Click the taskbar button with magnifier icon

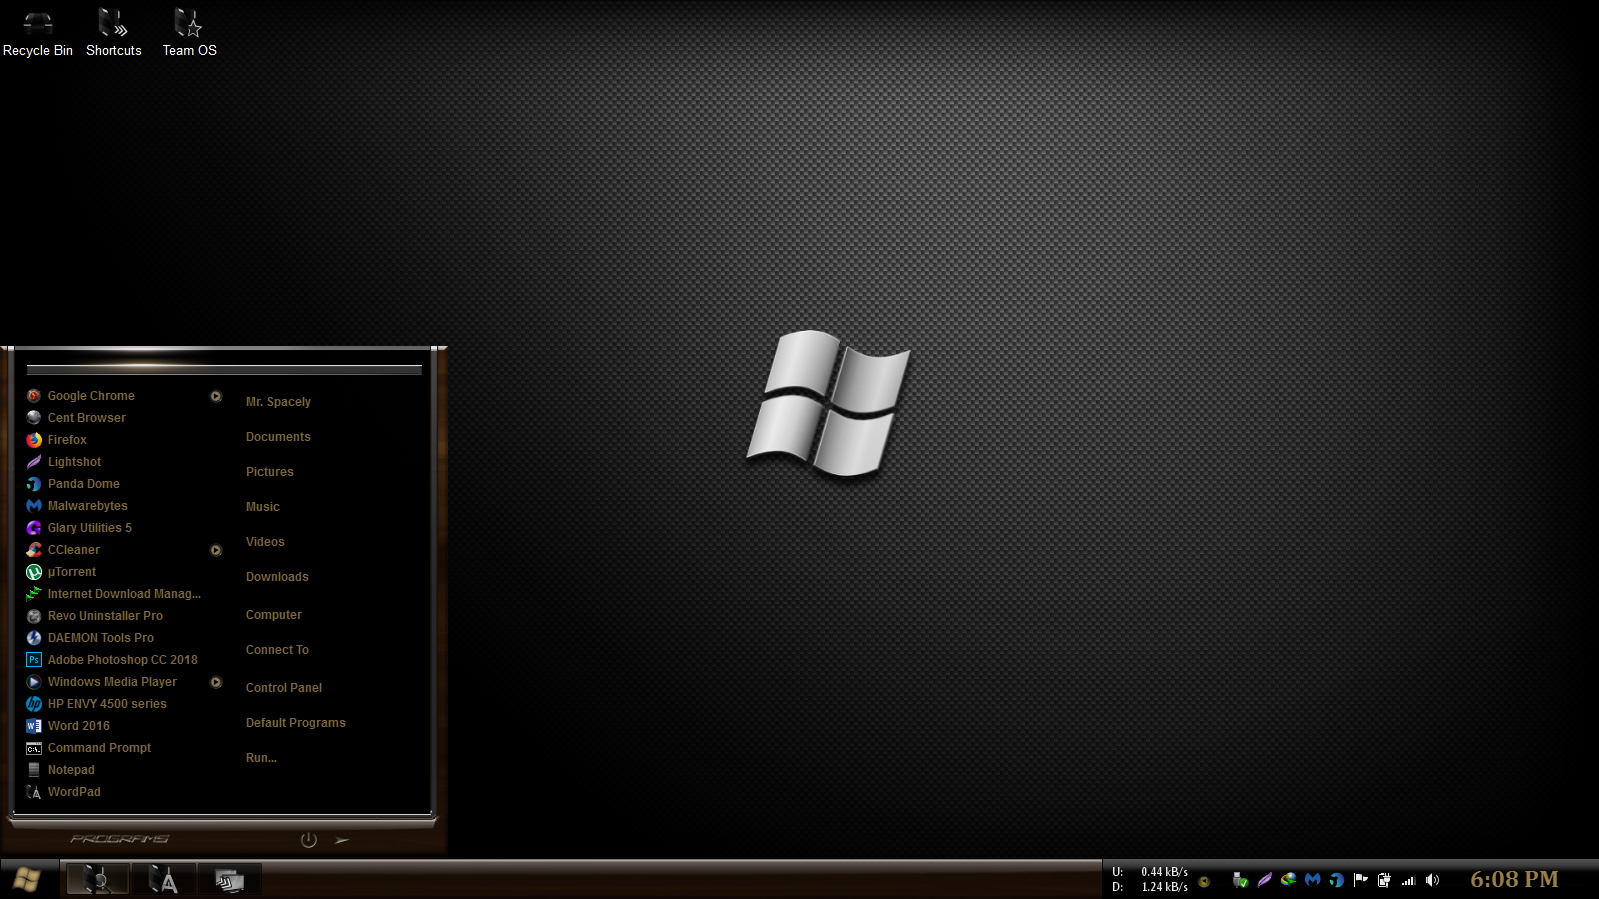tap(97, 879)
